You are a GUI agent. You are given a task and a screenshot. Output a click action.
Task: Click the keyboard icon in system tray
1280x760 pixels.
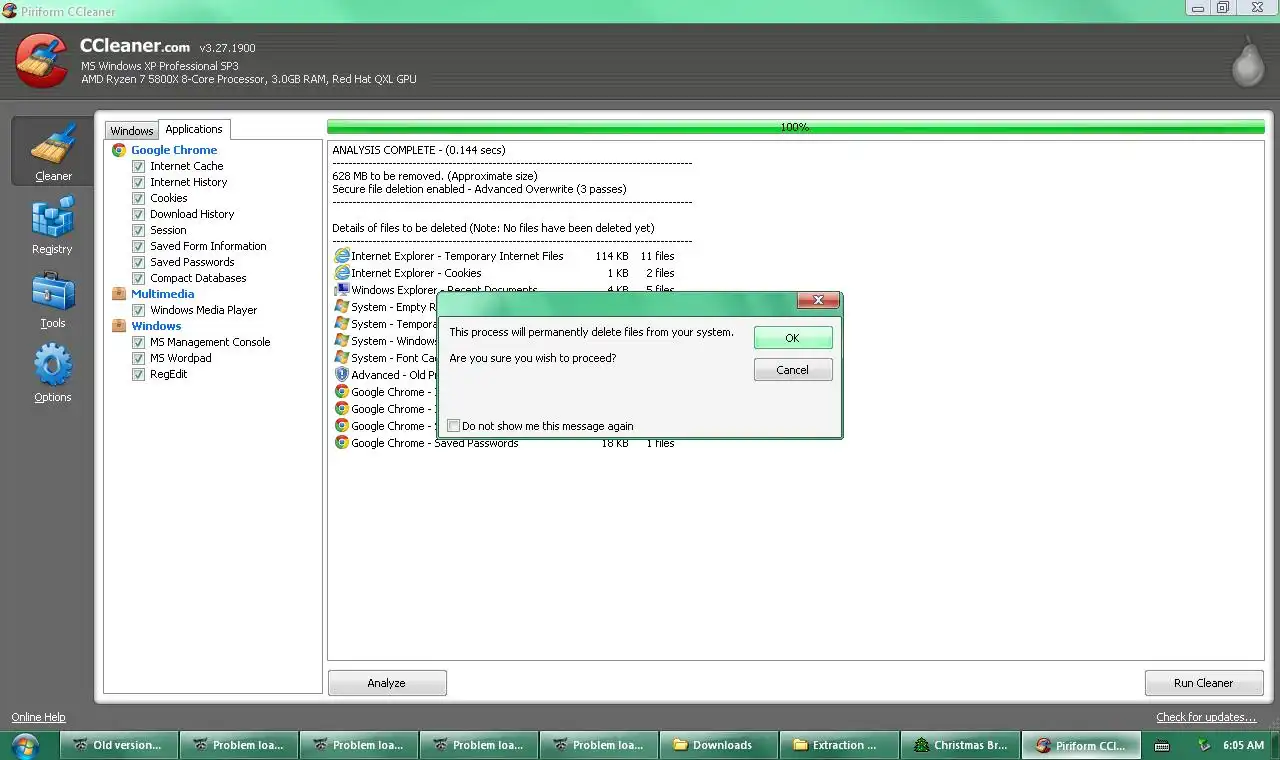coord(1162,746)
